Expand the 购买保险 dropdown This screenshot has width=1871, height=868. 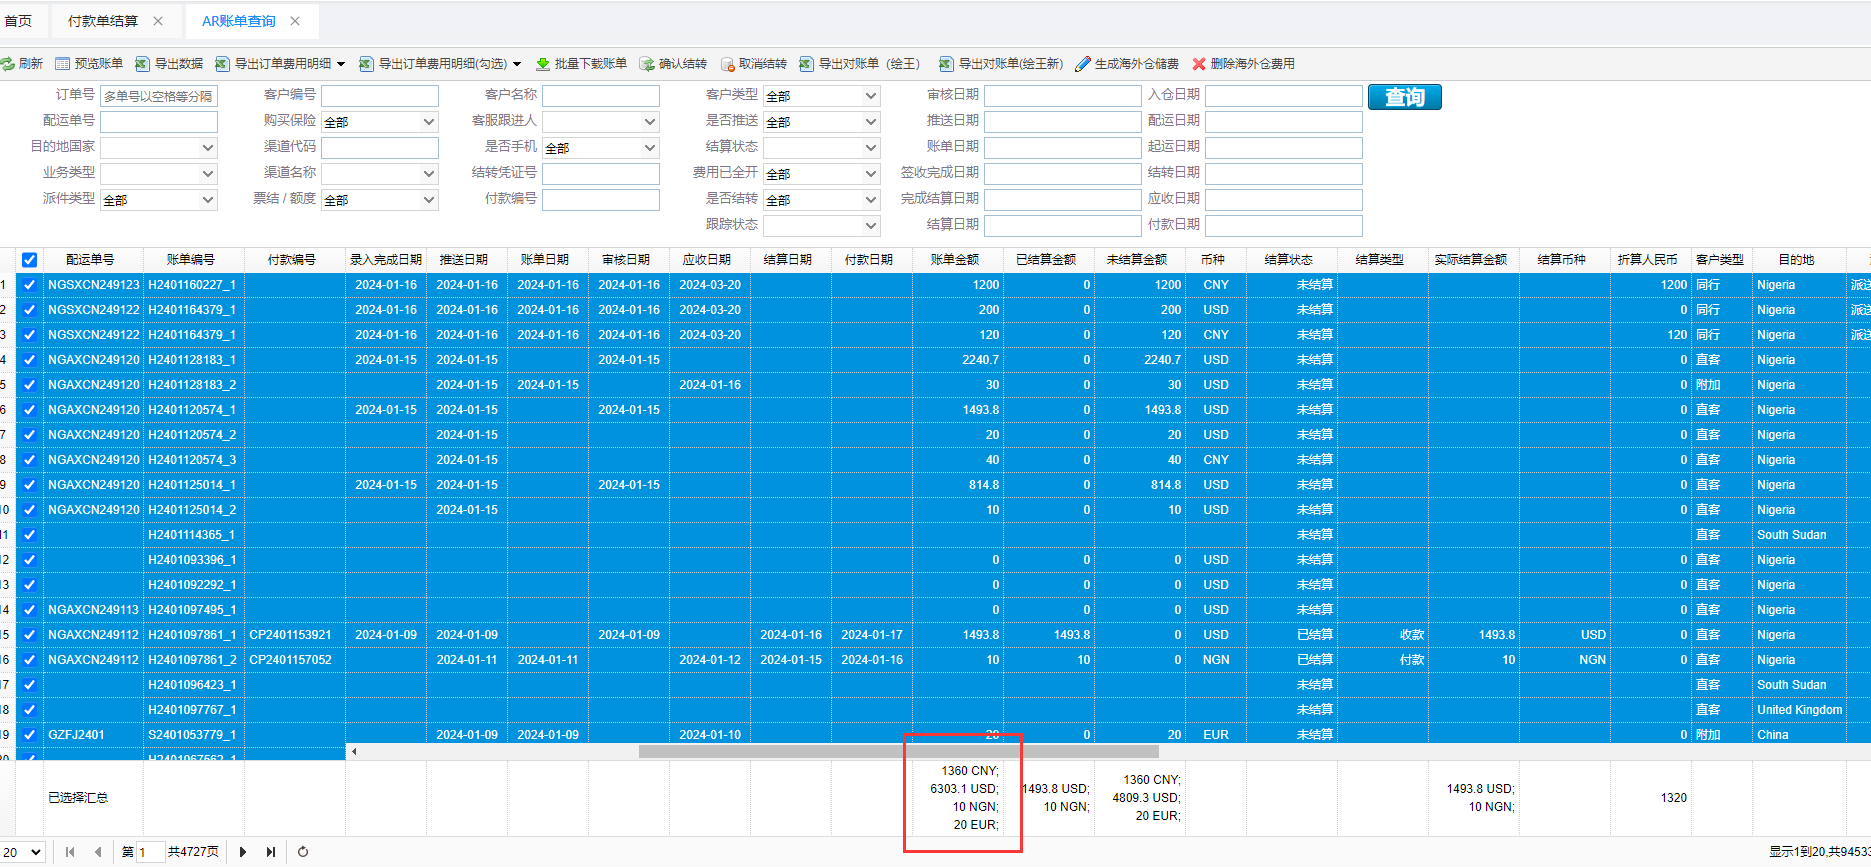(x=429, y=122)
